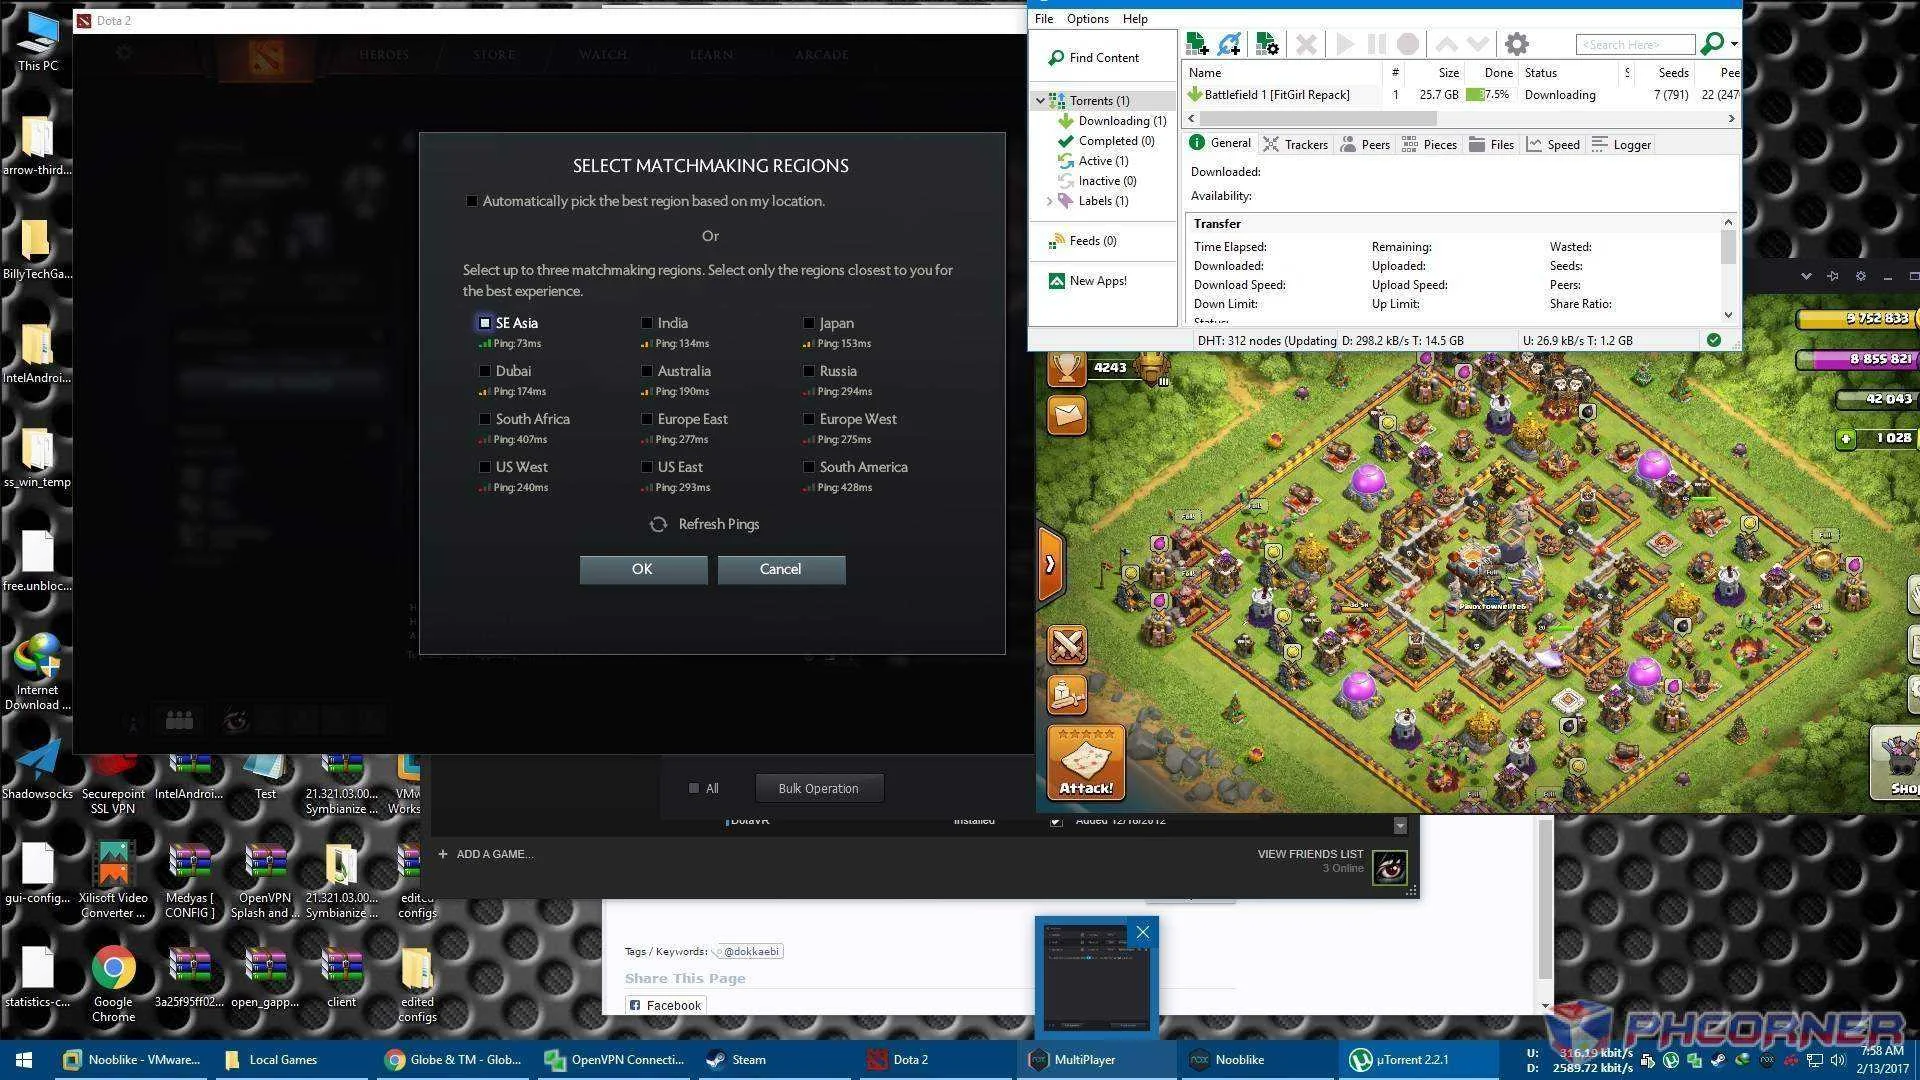
Task: Toggle the All checkbox near Bulk Operation
Action: (694, 788)
